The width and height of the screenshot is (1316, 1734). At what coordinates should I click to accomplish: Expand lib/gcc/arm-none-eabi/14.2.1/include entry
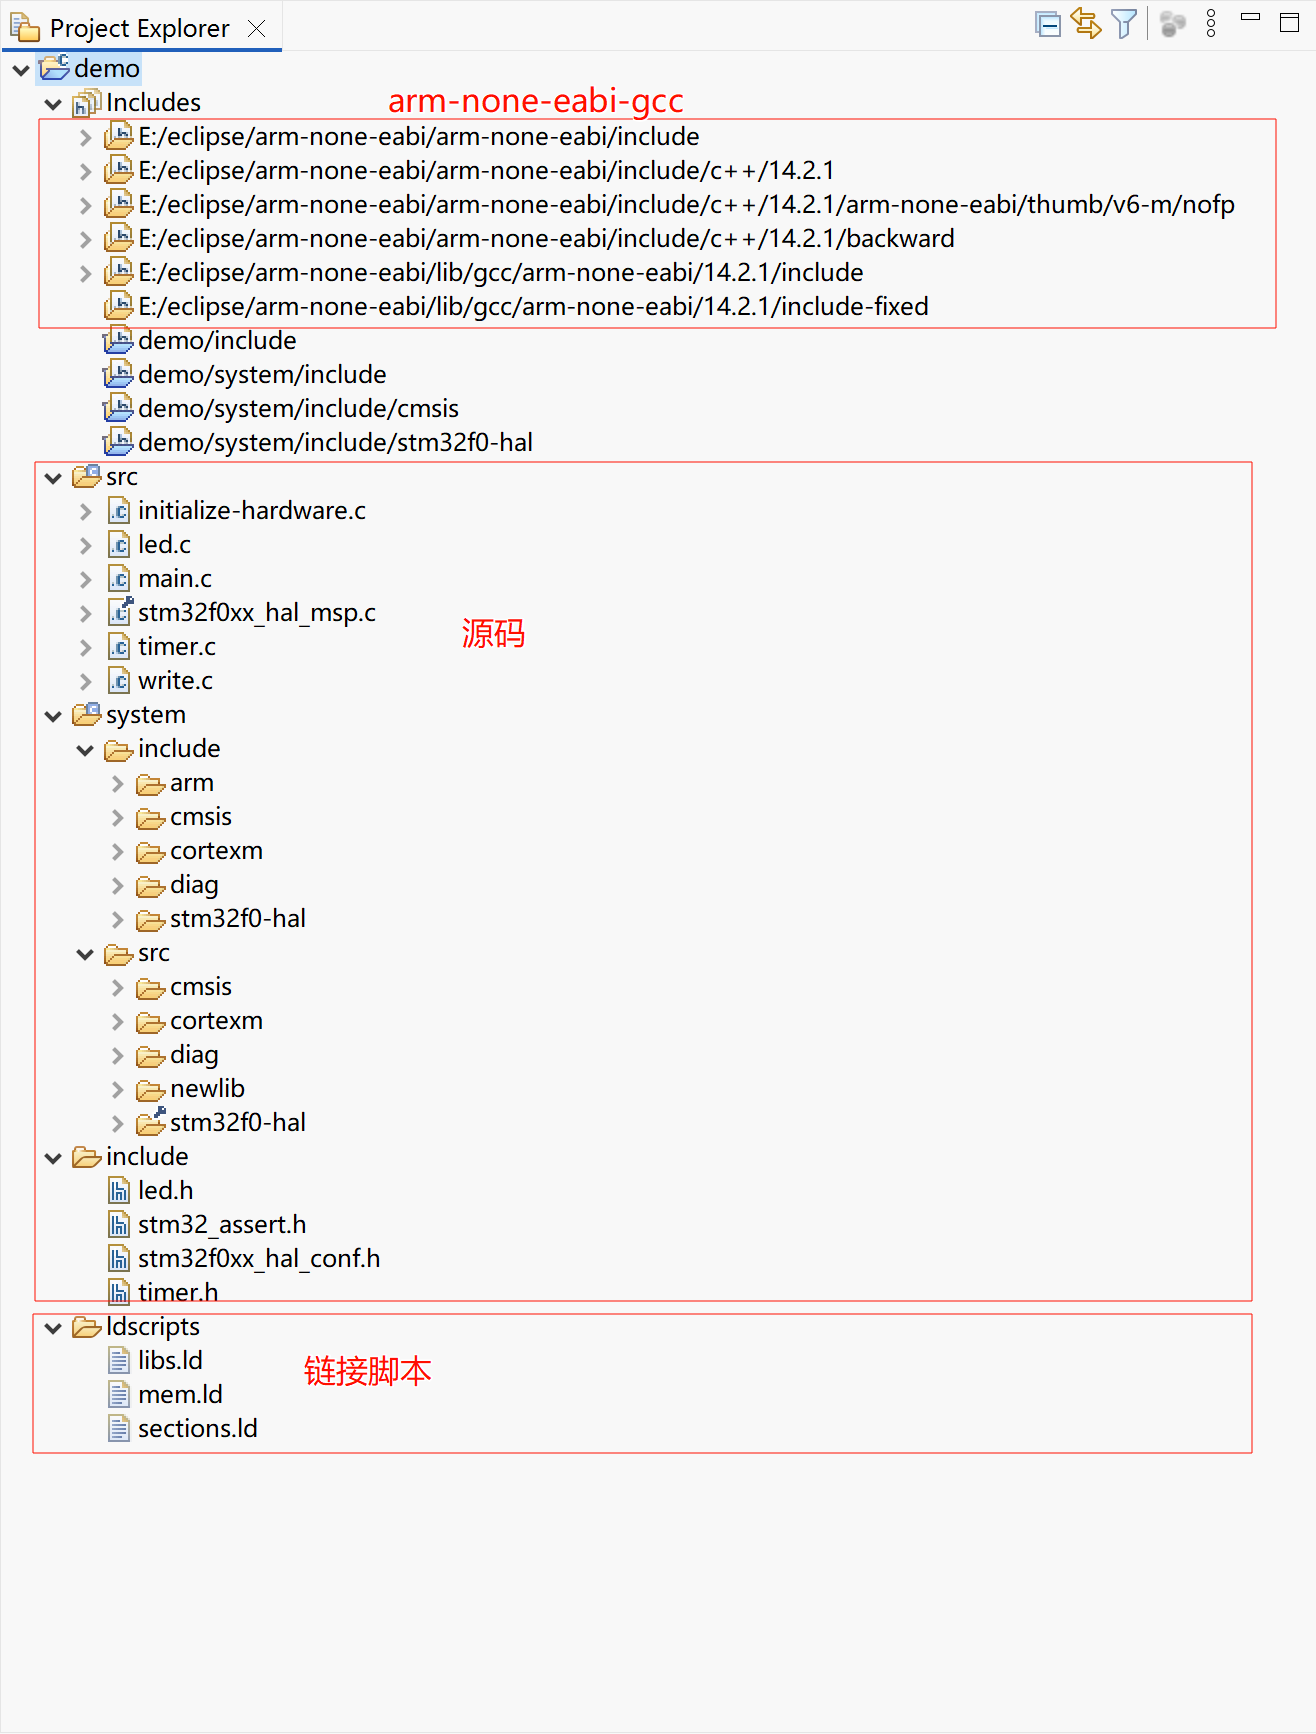pyautogui.click(x=85, y=273)
